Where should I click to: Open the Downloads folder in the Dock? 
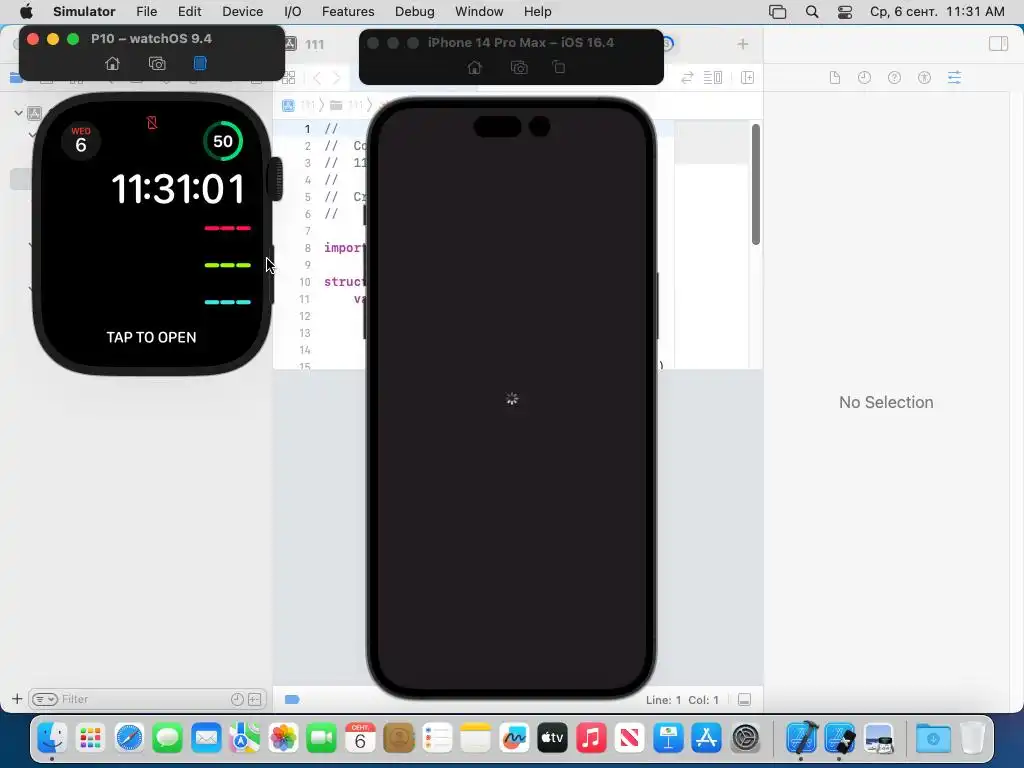click(933, 738)
